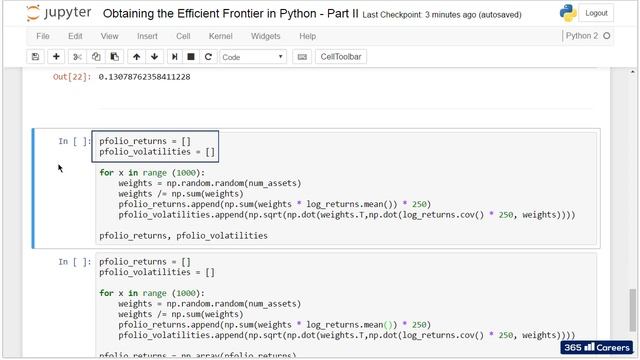The width and height of the screenshot is (640, 360).
Task: Open command palette keyboard icon
Action: tap(302, 57)
